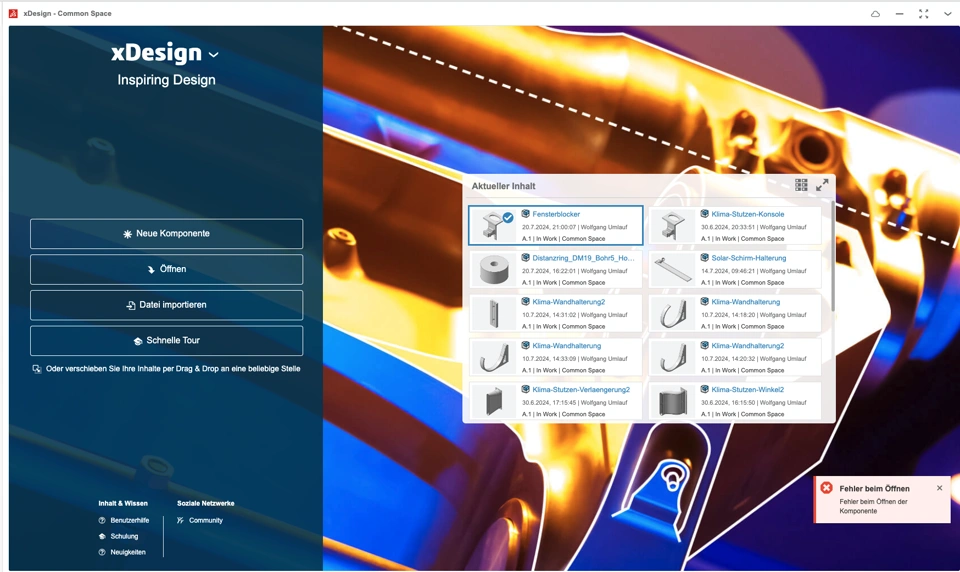The image size is (960, 572).
Task: Click the part type icon beside Klima-Stutzen-Konsole
Action: pos(705,214)
